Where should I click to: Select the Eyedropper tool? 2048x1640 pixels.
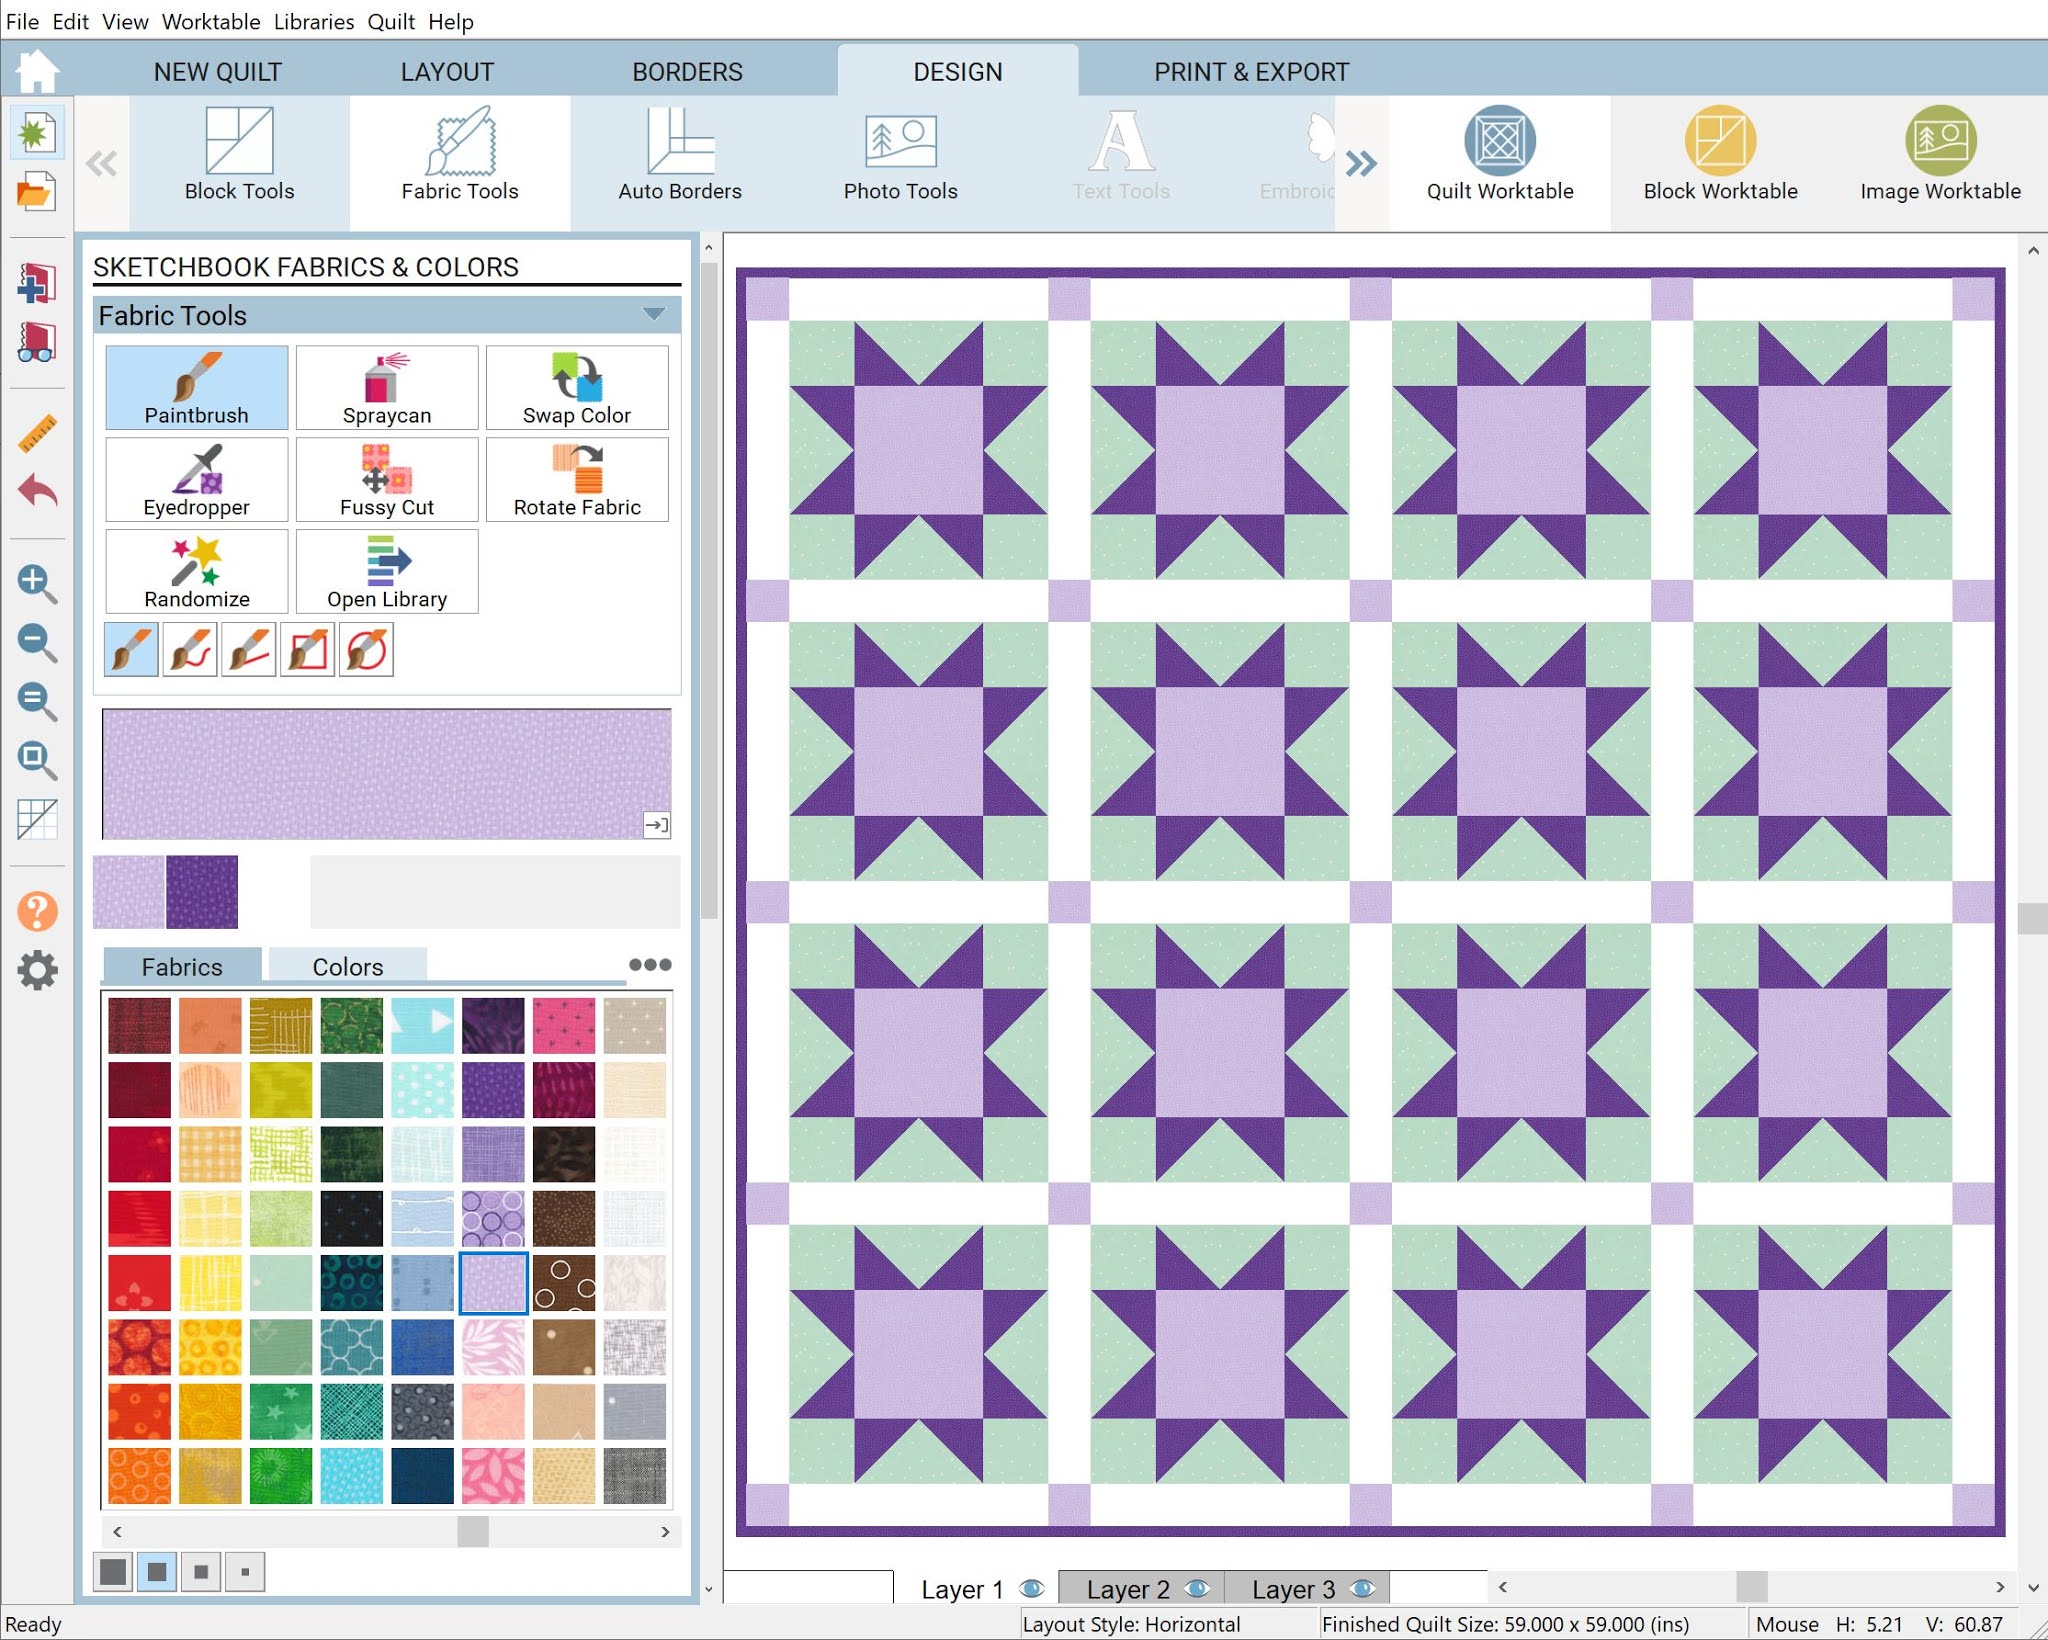point(196,480)
